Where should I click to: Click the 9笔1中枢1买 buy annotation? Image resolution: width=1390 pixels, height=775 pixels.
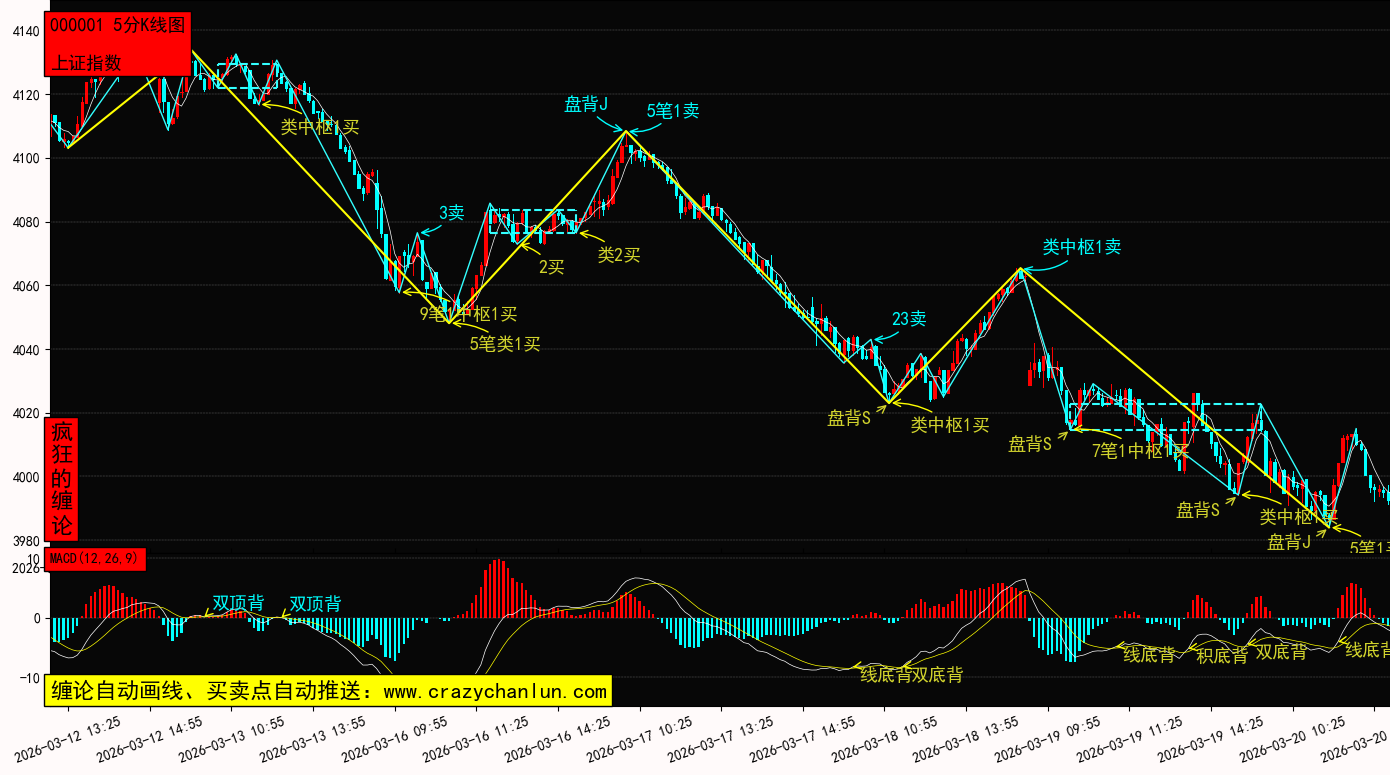click(x=468, y=314)
